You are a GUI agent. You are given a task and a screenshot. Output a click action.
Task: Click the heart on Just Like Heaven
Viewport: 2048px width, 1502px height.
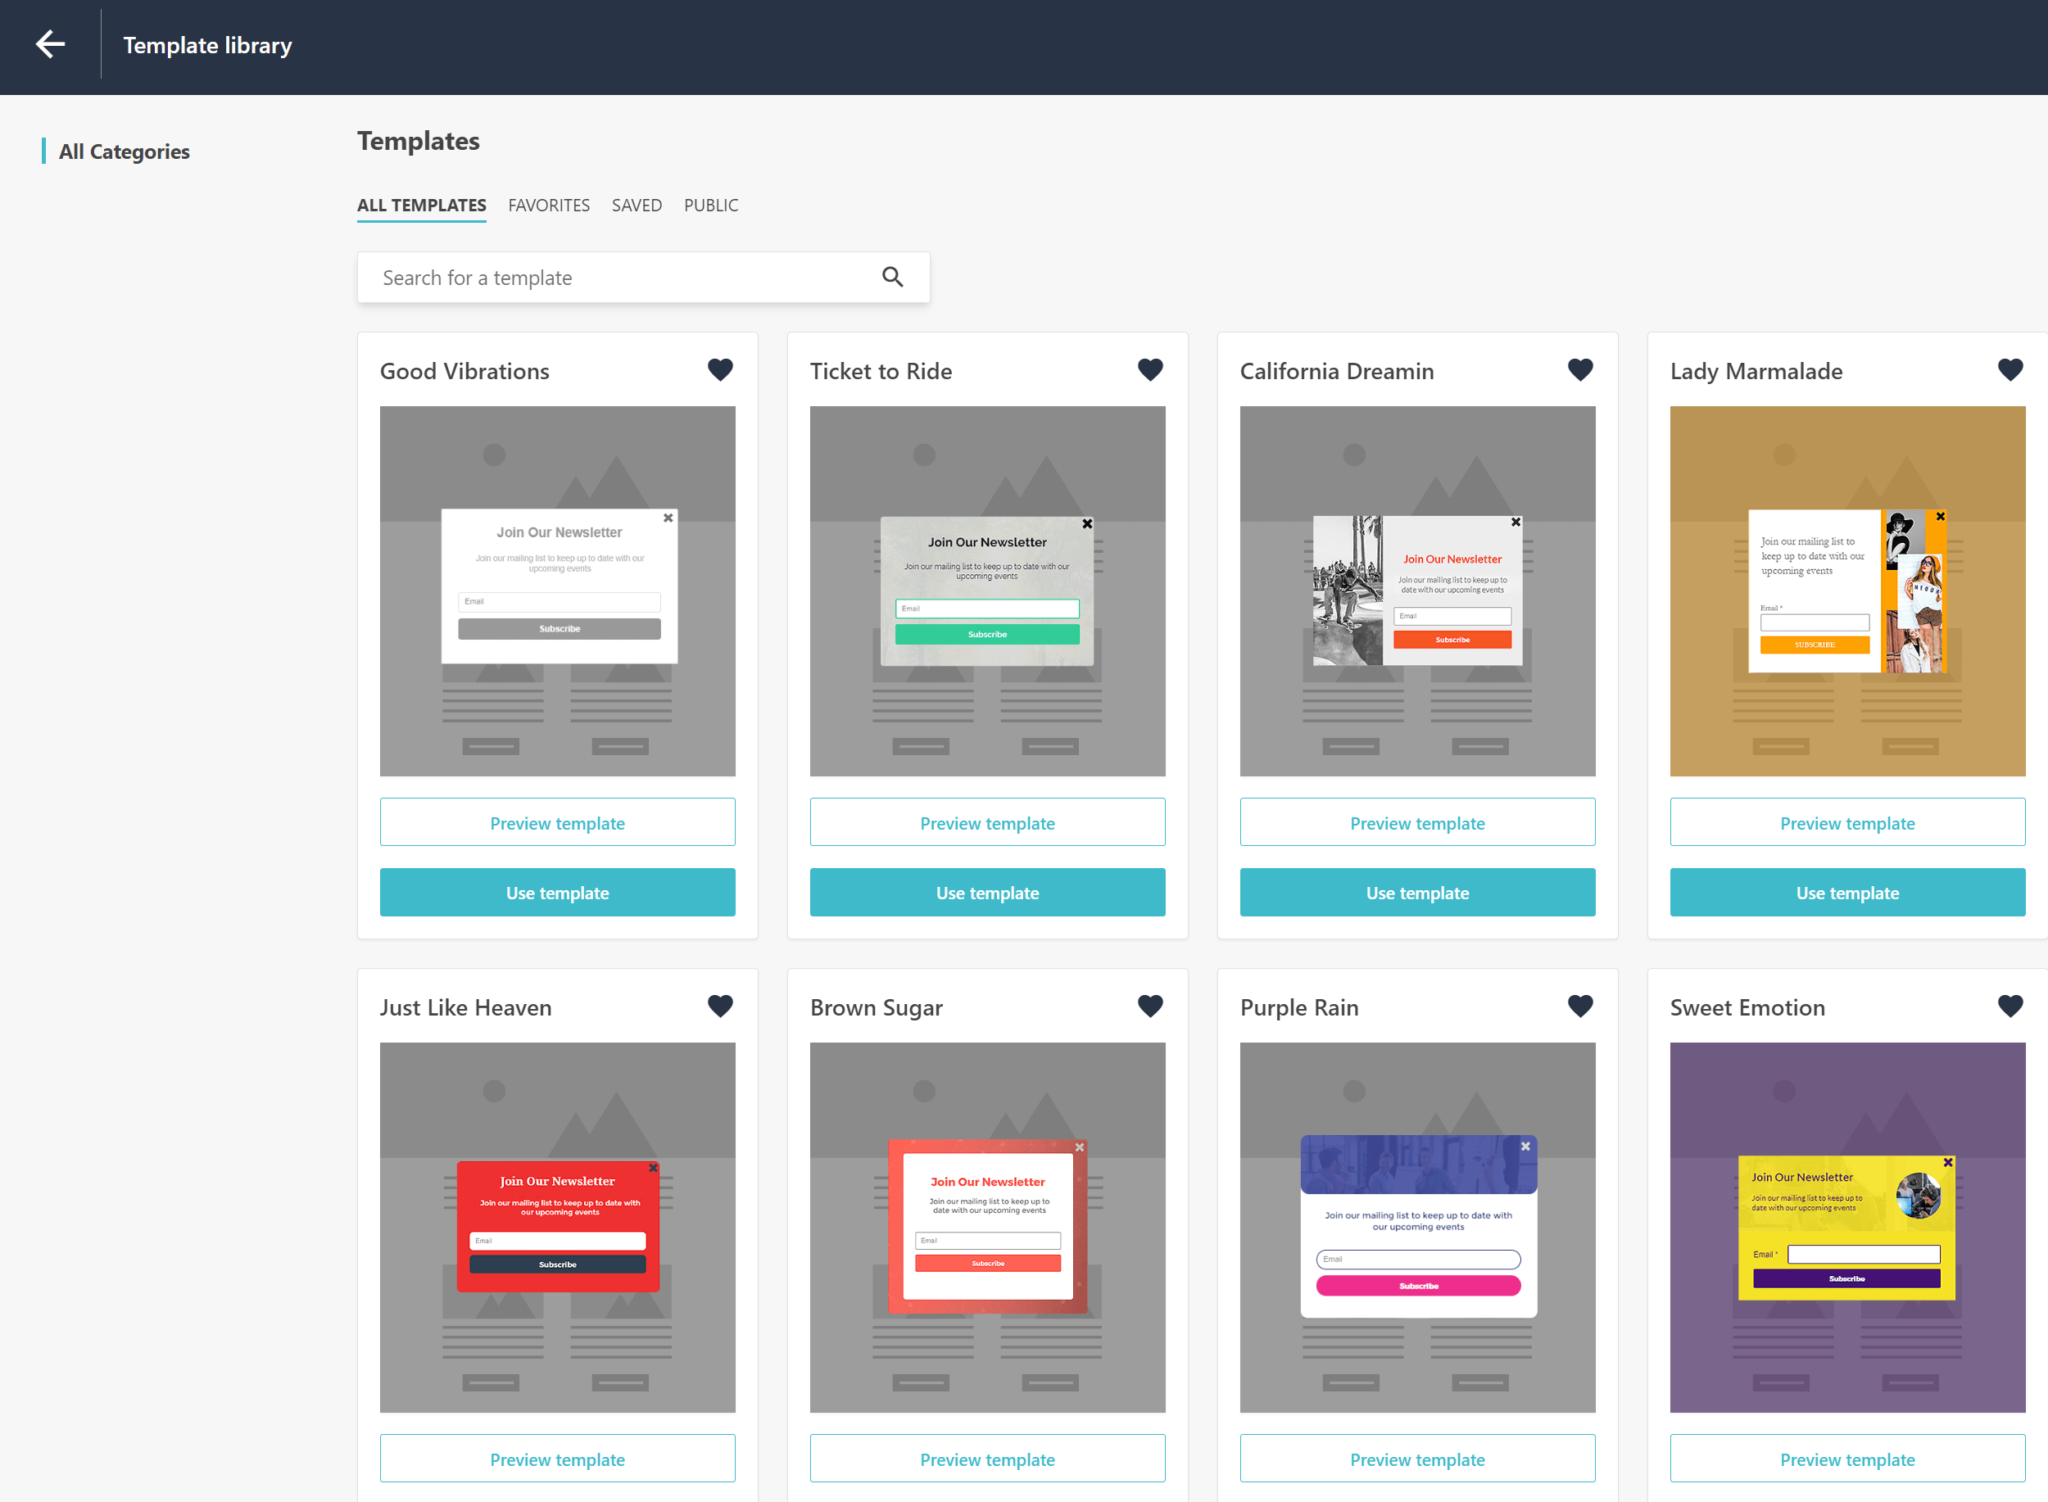pyautogui.click(x=720, y=1005)
